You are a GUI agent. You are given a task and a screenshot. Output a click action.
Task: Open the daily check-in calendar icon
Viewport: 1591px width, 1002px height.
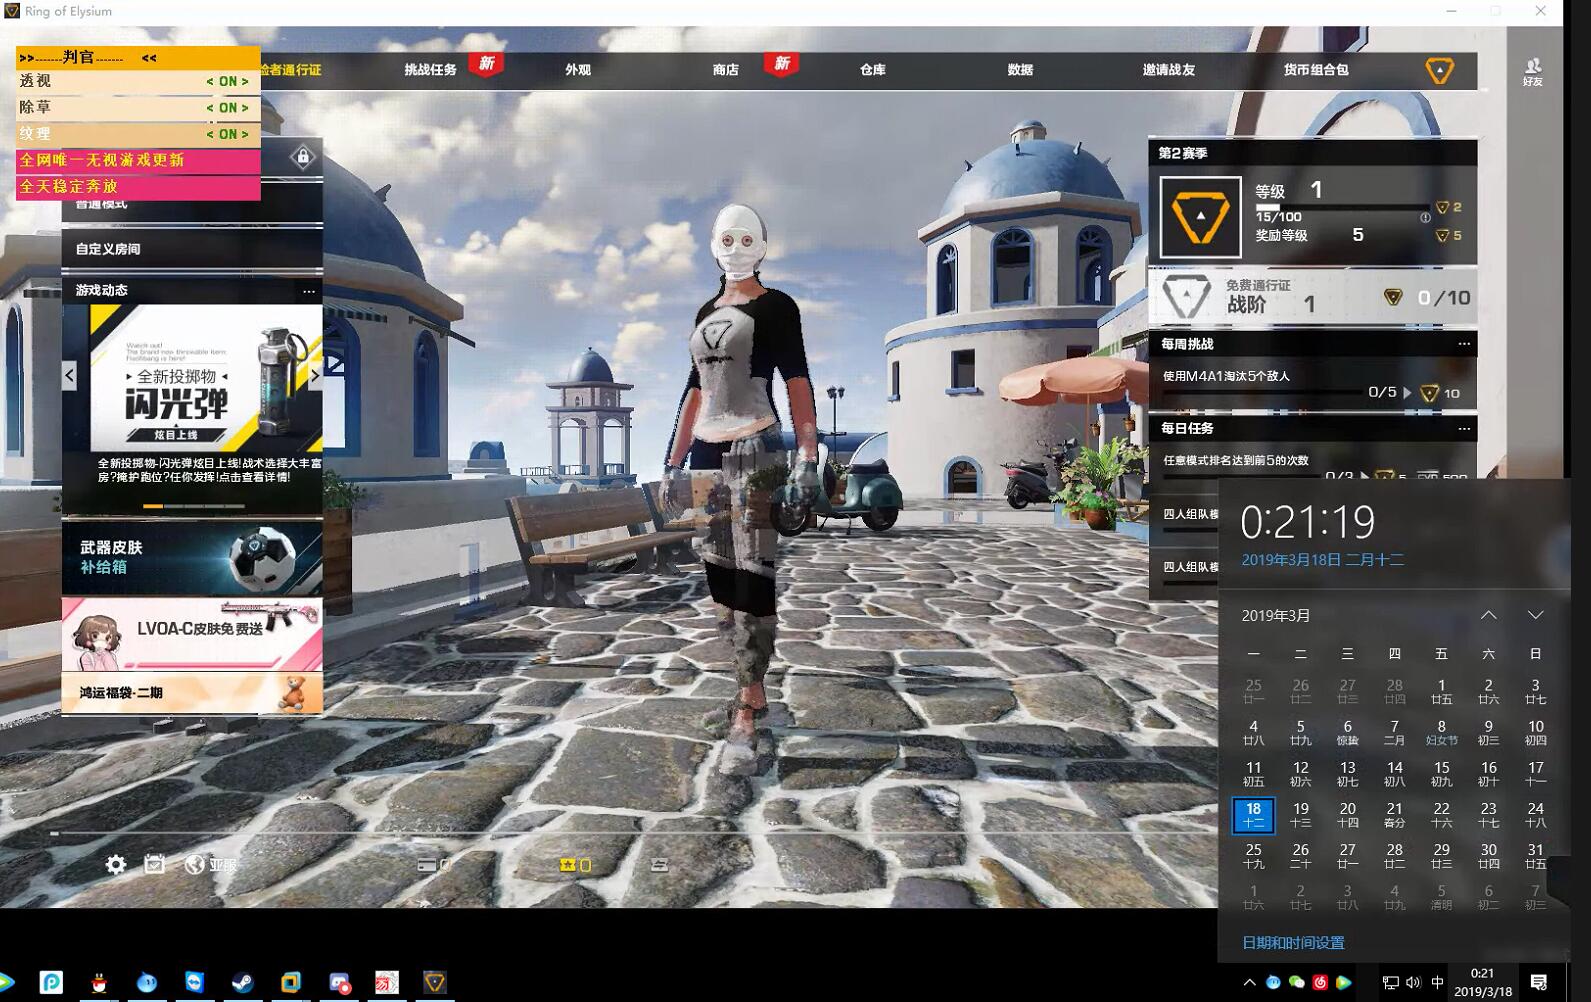pos(154,864)
